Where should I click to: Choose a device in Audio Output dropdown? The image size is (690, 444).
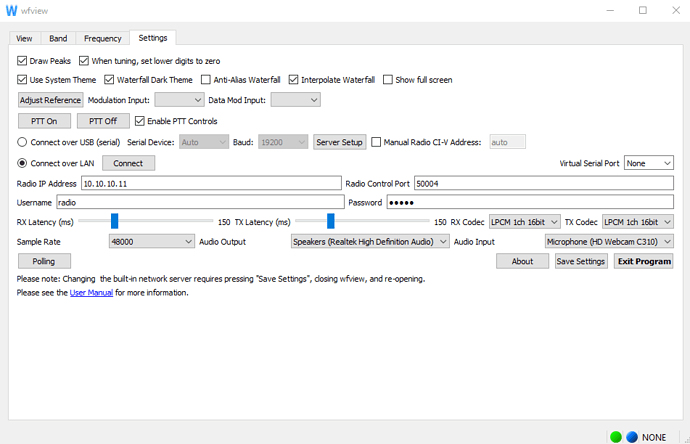coord(370,242)
